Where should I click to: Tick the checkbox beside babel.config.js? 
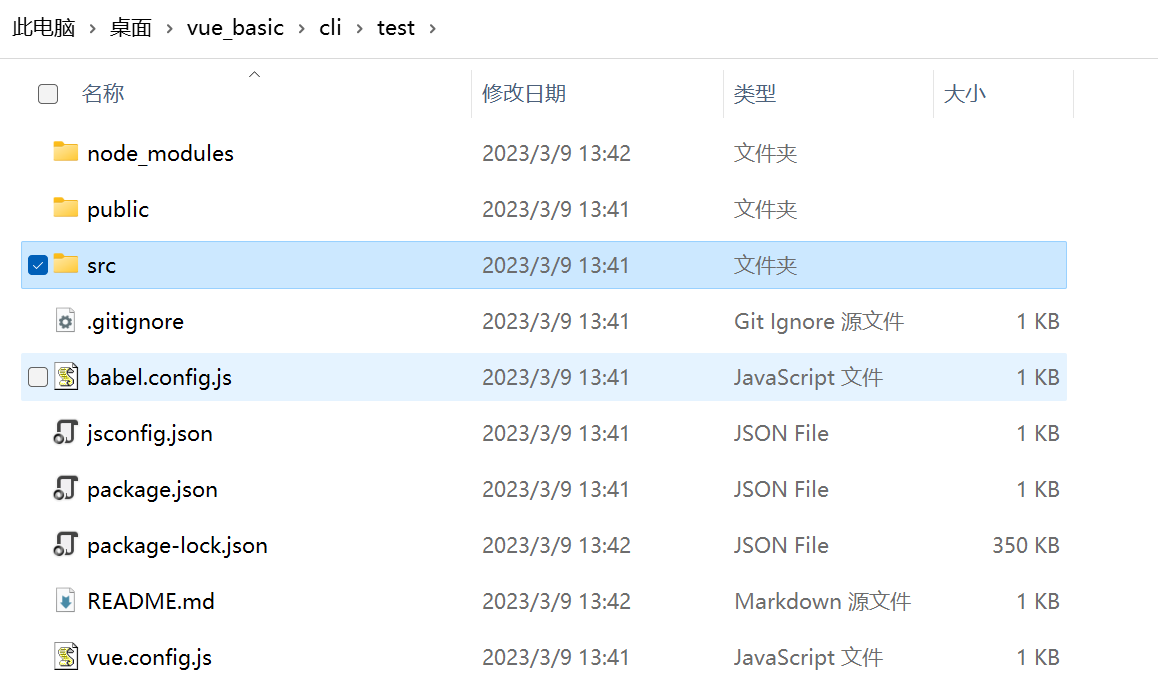(x=38, y=377)
